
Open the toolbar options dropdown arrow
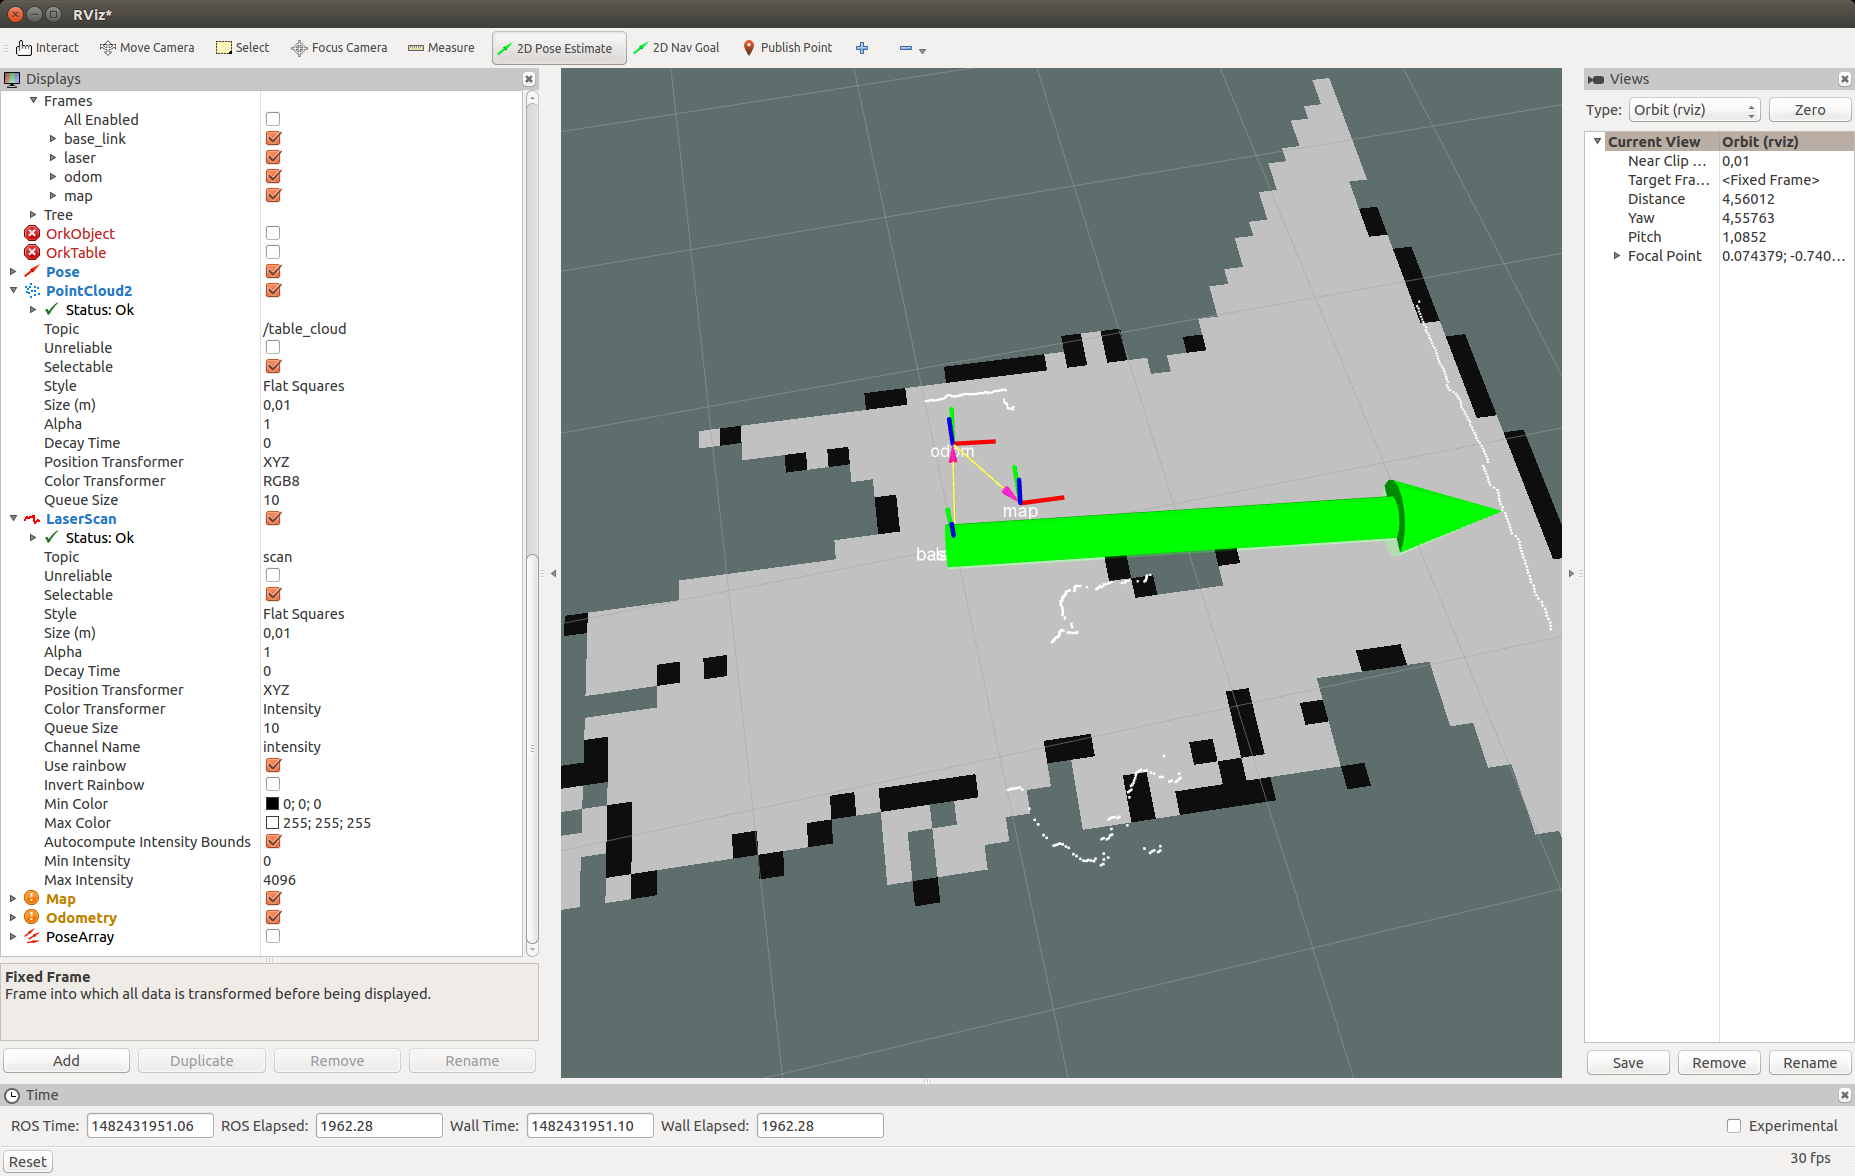pyautogui.click(x=922, y=50)
